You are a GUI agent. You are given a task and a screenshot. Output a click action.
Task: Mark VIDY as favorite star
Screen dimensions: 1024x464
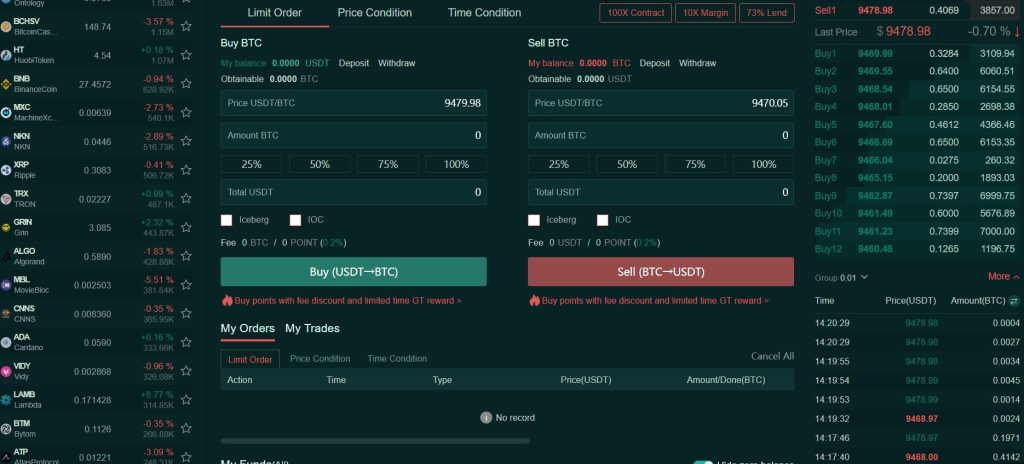186,371
